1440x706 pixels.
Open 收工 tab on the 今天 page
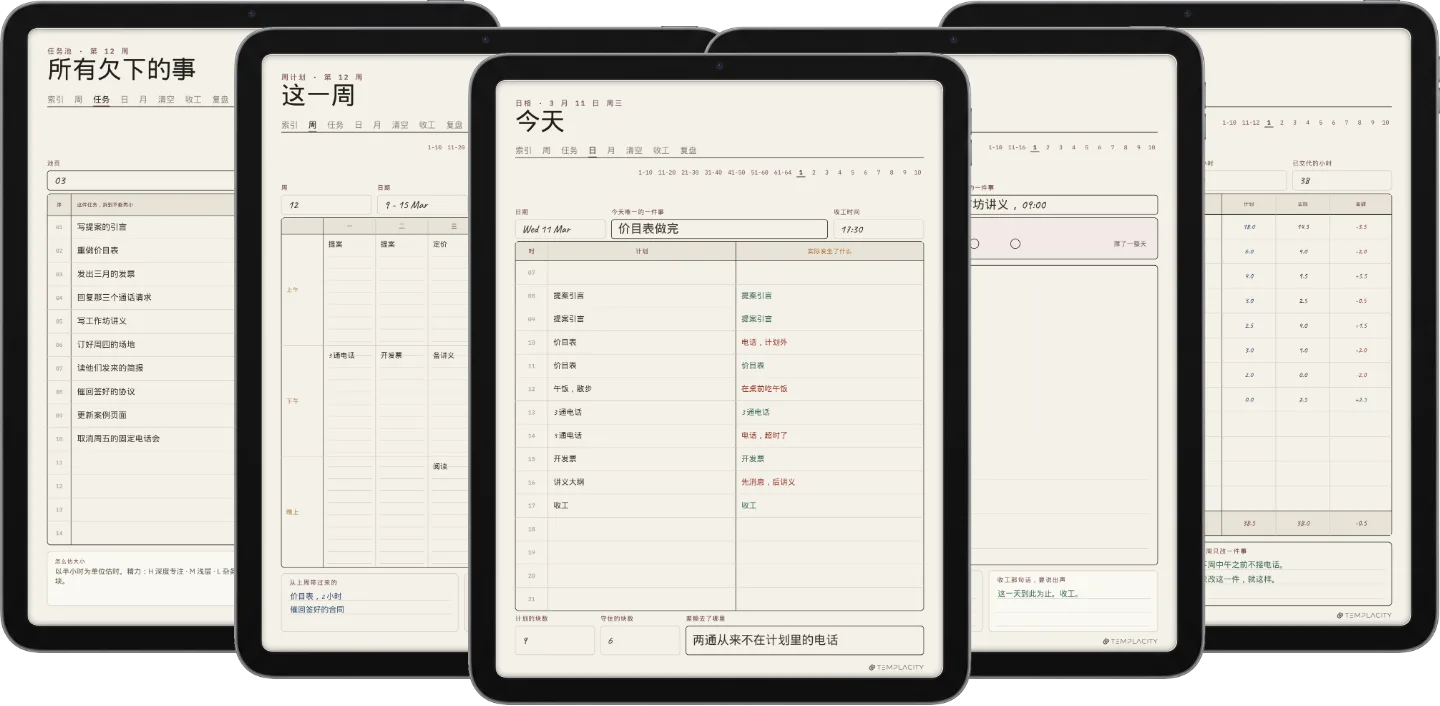coord(661,151)
